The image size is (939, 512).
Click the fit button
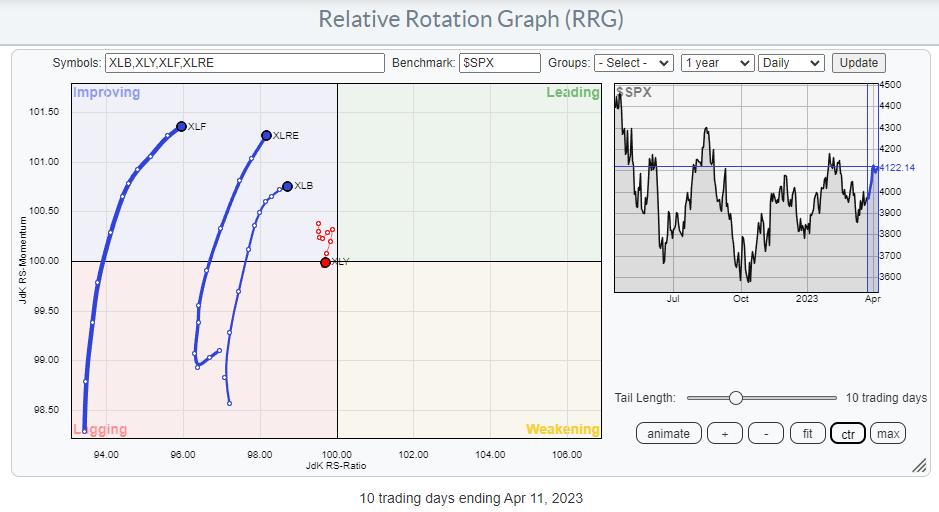point(807,433)
